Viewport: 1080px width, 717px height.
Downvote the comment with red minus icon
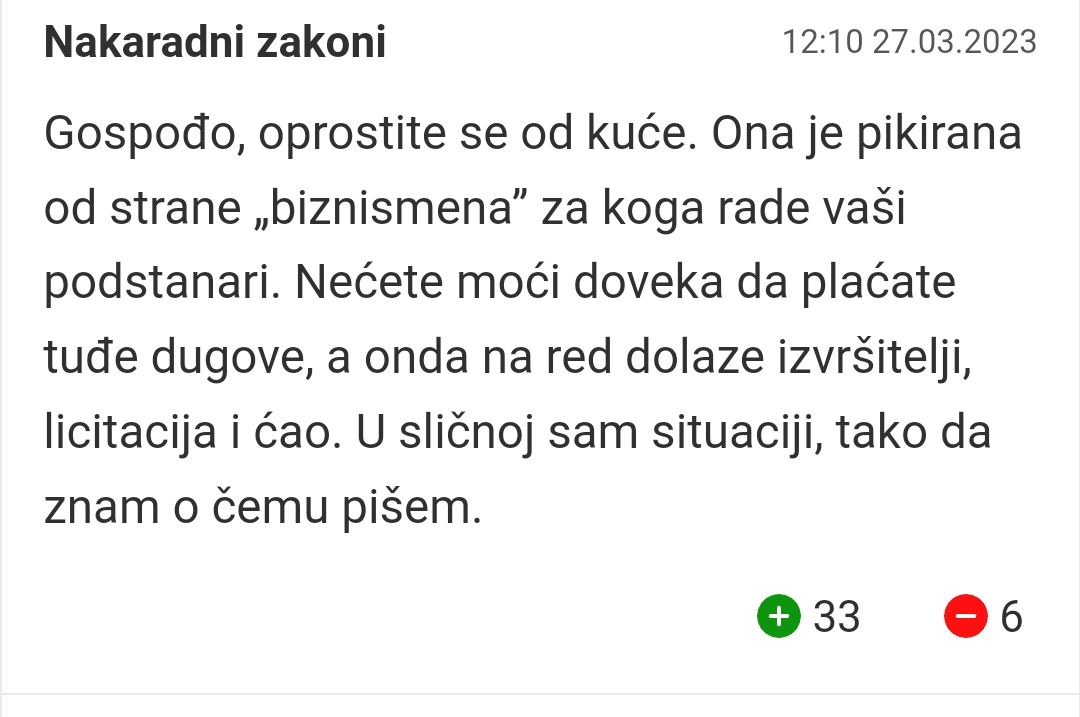click(x=966, y=616)
